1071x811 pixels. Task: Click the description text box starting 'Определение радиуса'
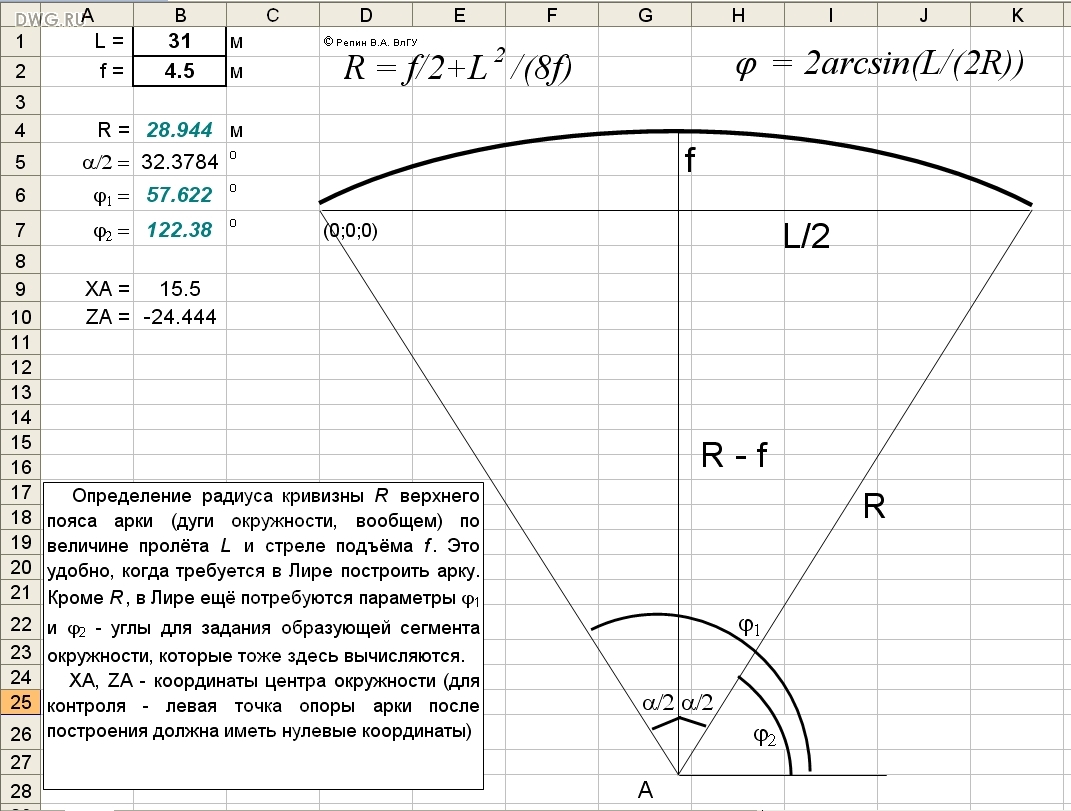click(x=264, y=635)
